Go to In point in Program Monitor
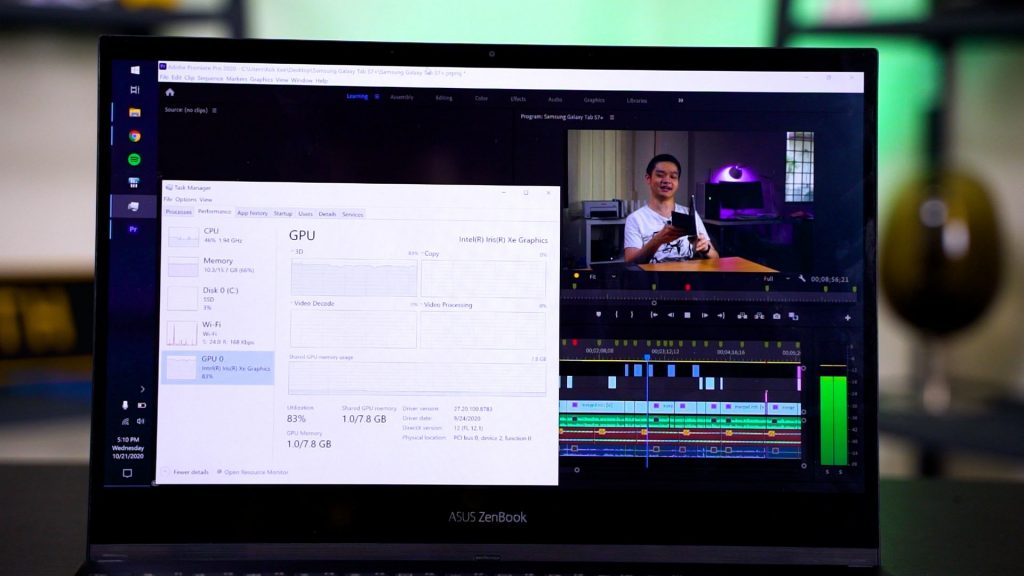 654,315
